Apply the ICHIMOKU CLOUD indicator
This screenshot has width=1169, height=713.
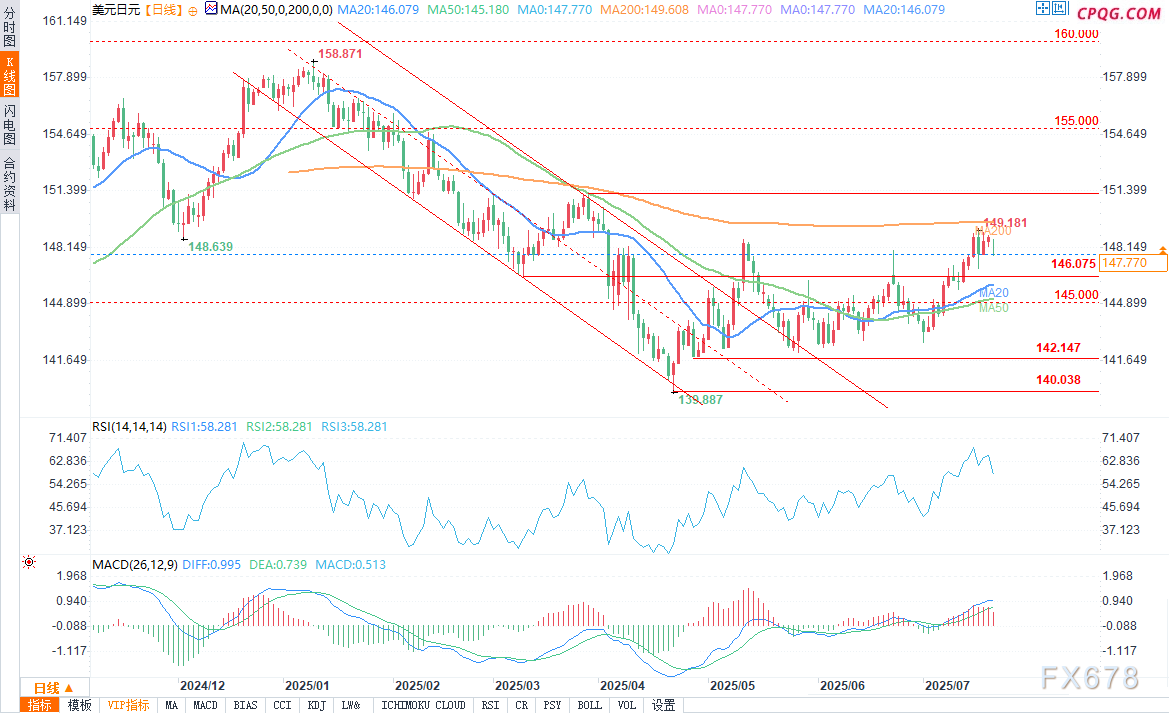click(x=423, y=705)
